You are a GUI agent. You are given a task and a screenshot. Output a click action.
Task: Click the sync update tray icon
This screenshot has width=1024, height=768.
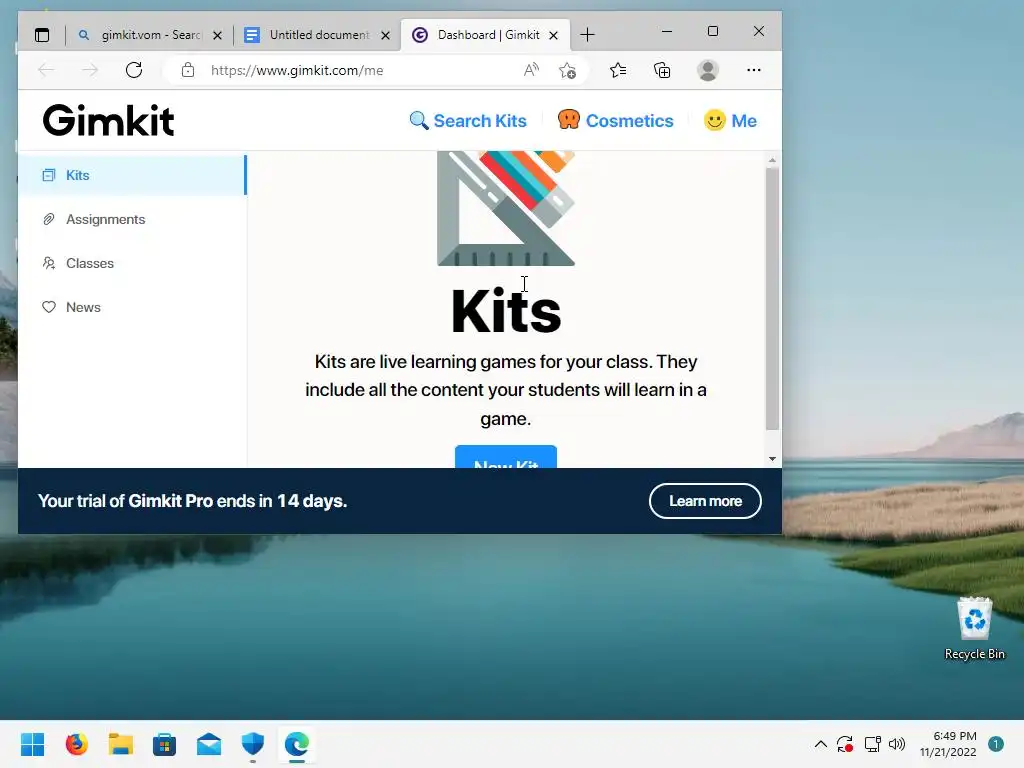click(845, 744)
